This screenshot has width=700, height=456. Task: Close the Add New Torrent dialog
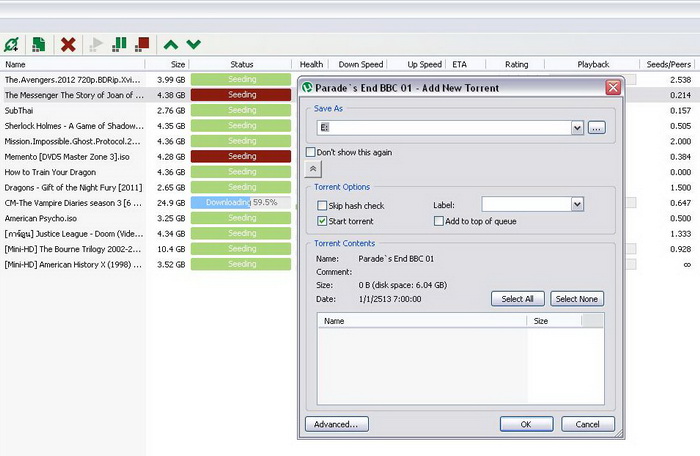613,88
